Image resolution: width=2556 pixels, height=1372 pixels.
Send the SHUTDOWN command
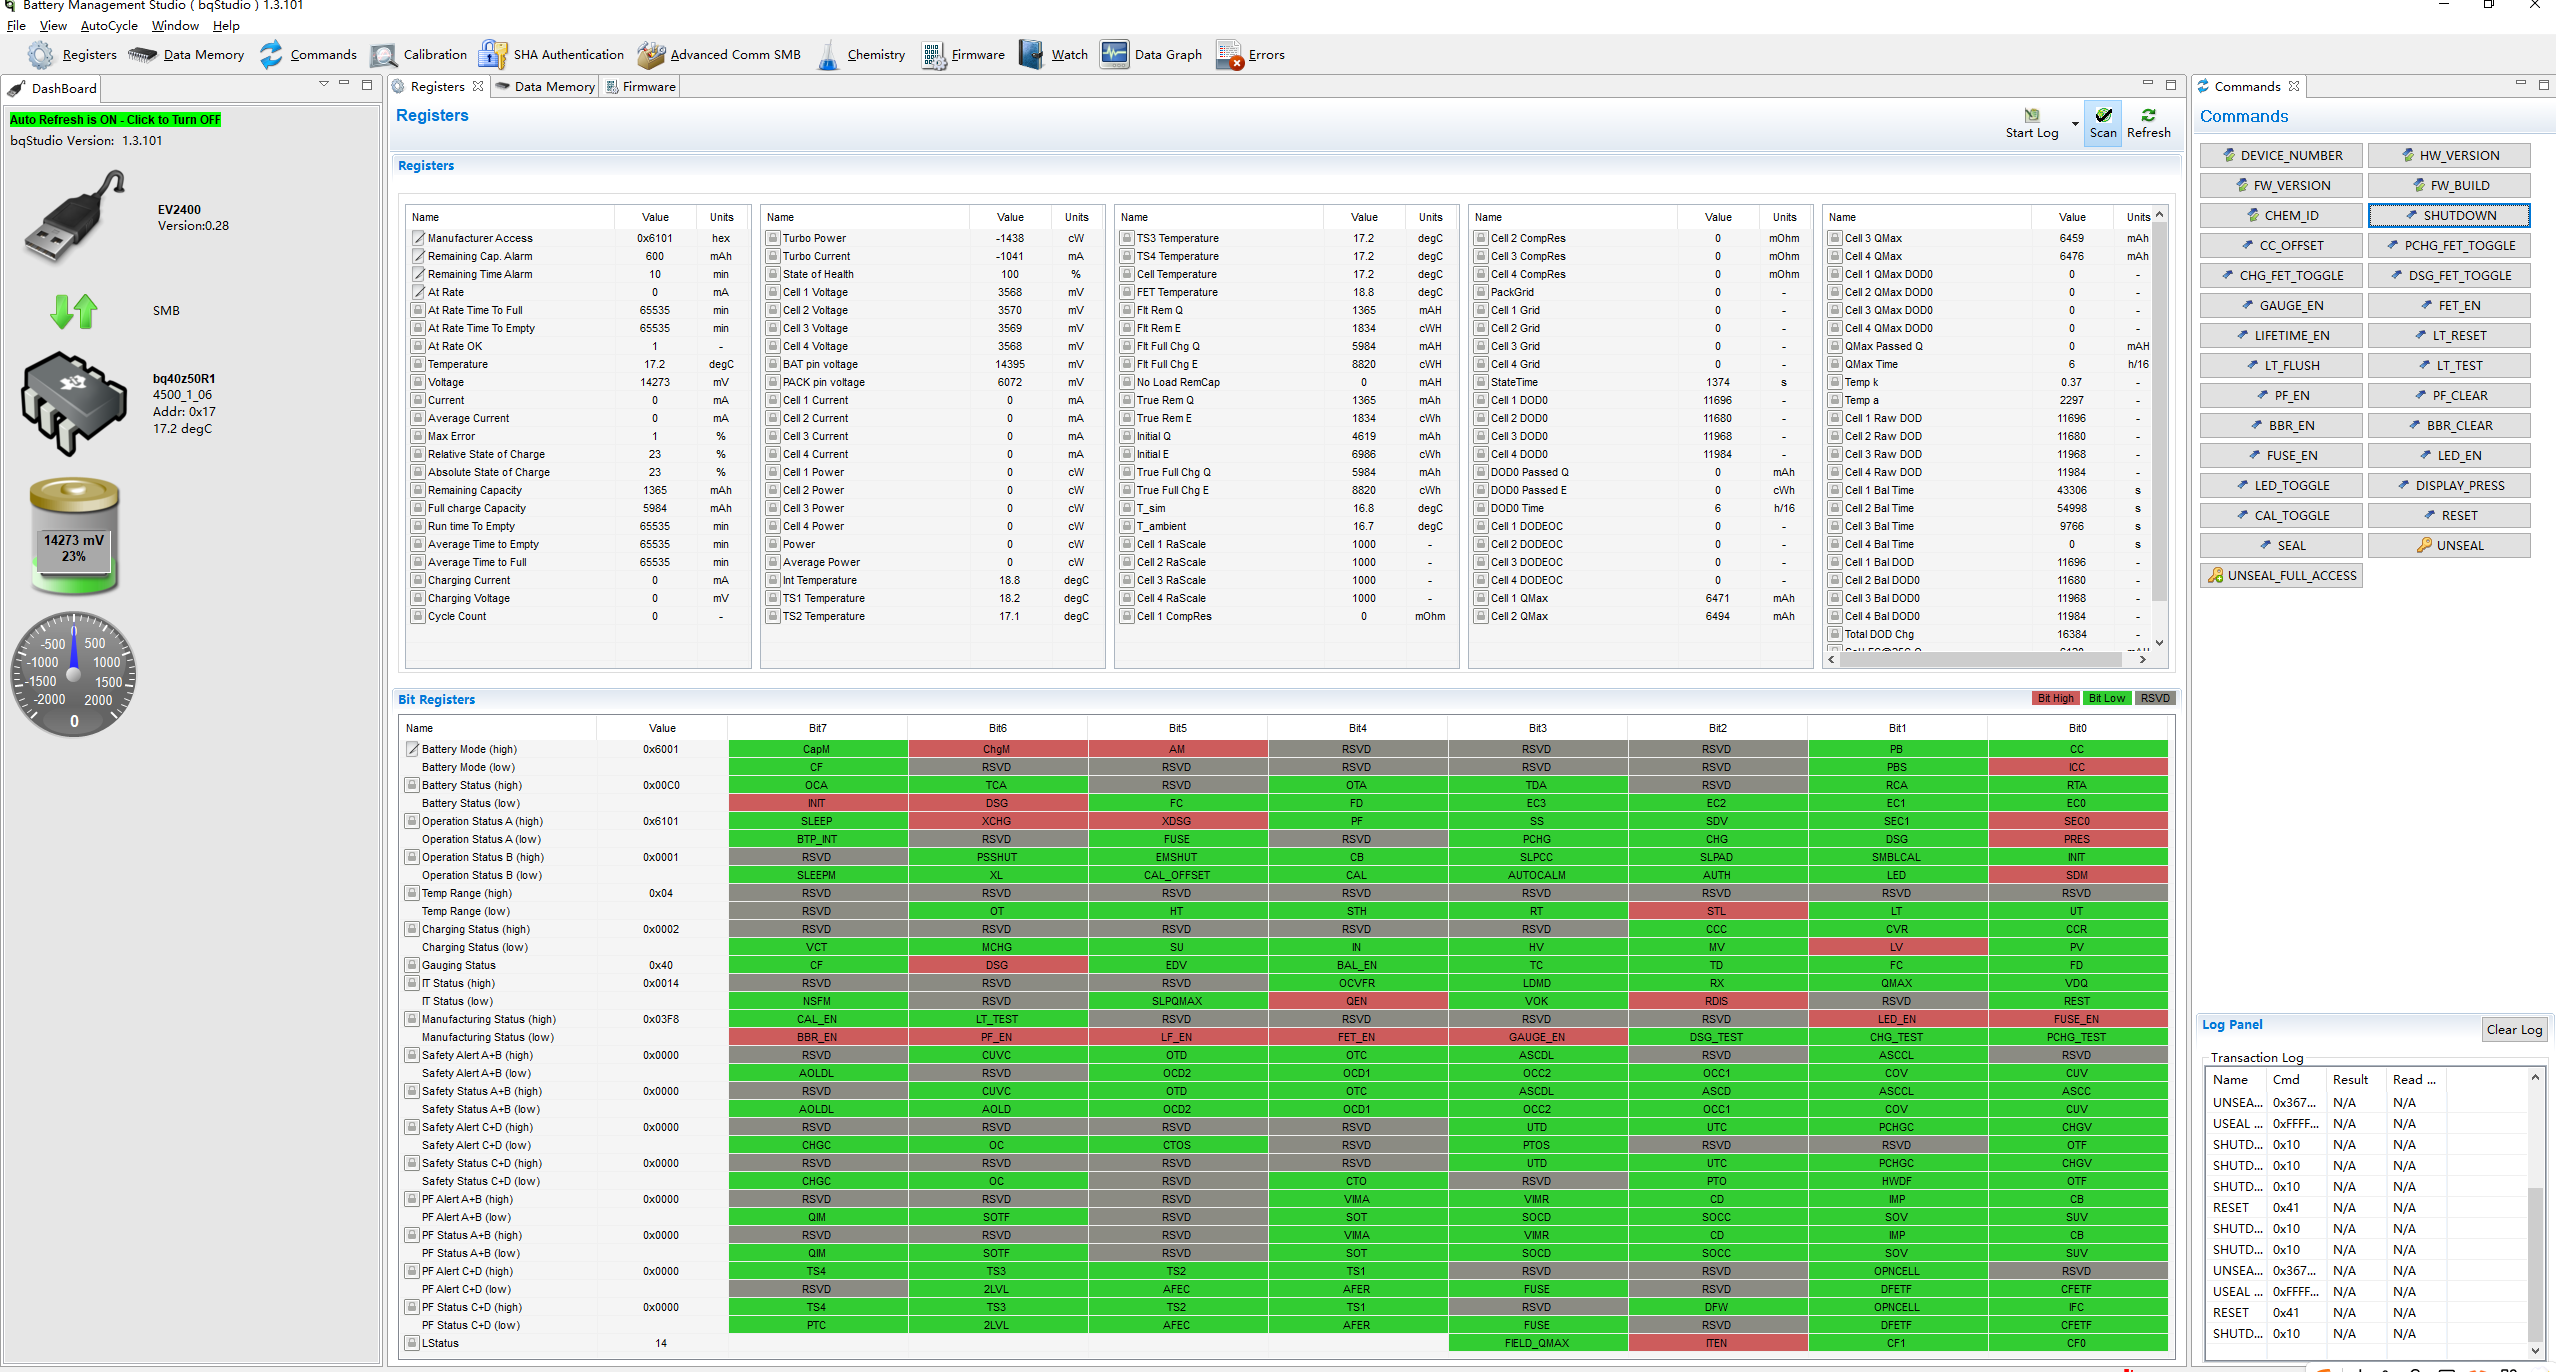click(x=2448, y=215)
